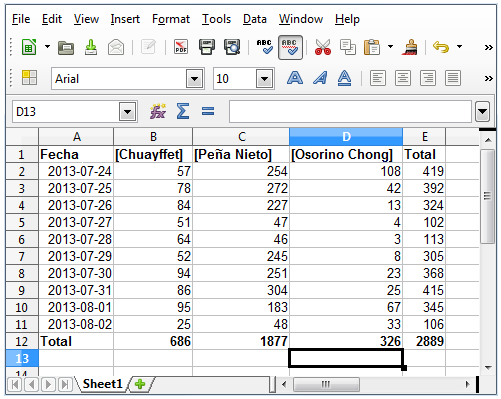Open the Insert menu
The image size is (501, 399).
click(x=125, y=19)
